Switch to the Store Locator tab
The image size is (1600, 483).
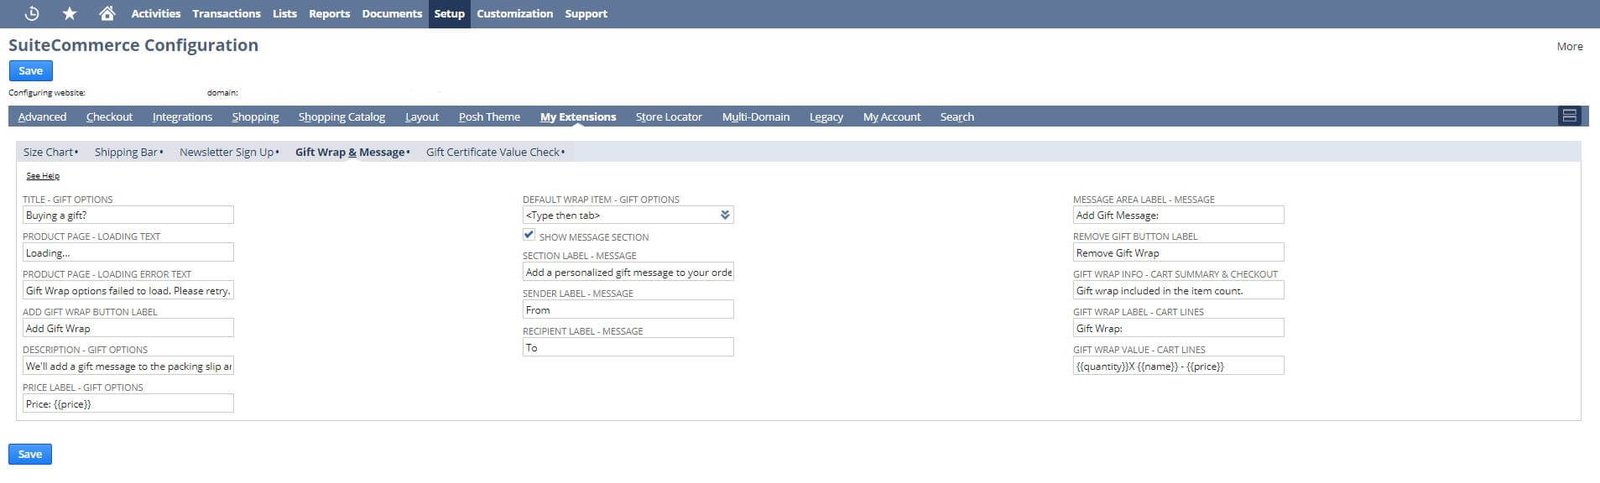669,117
